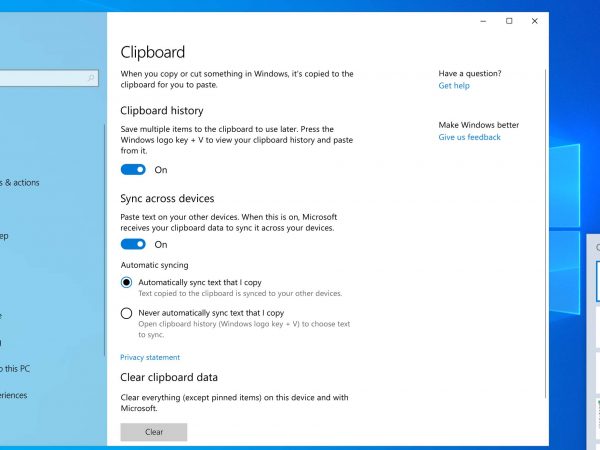Click the 'Clear clipboard data' heading

point(169,378)
